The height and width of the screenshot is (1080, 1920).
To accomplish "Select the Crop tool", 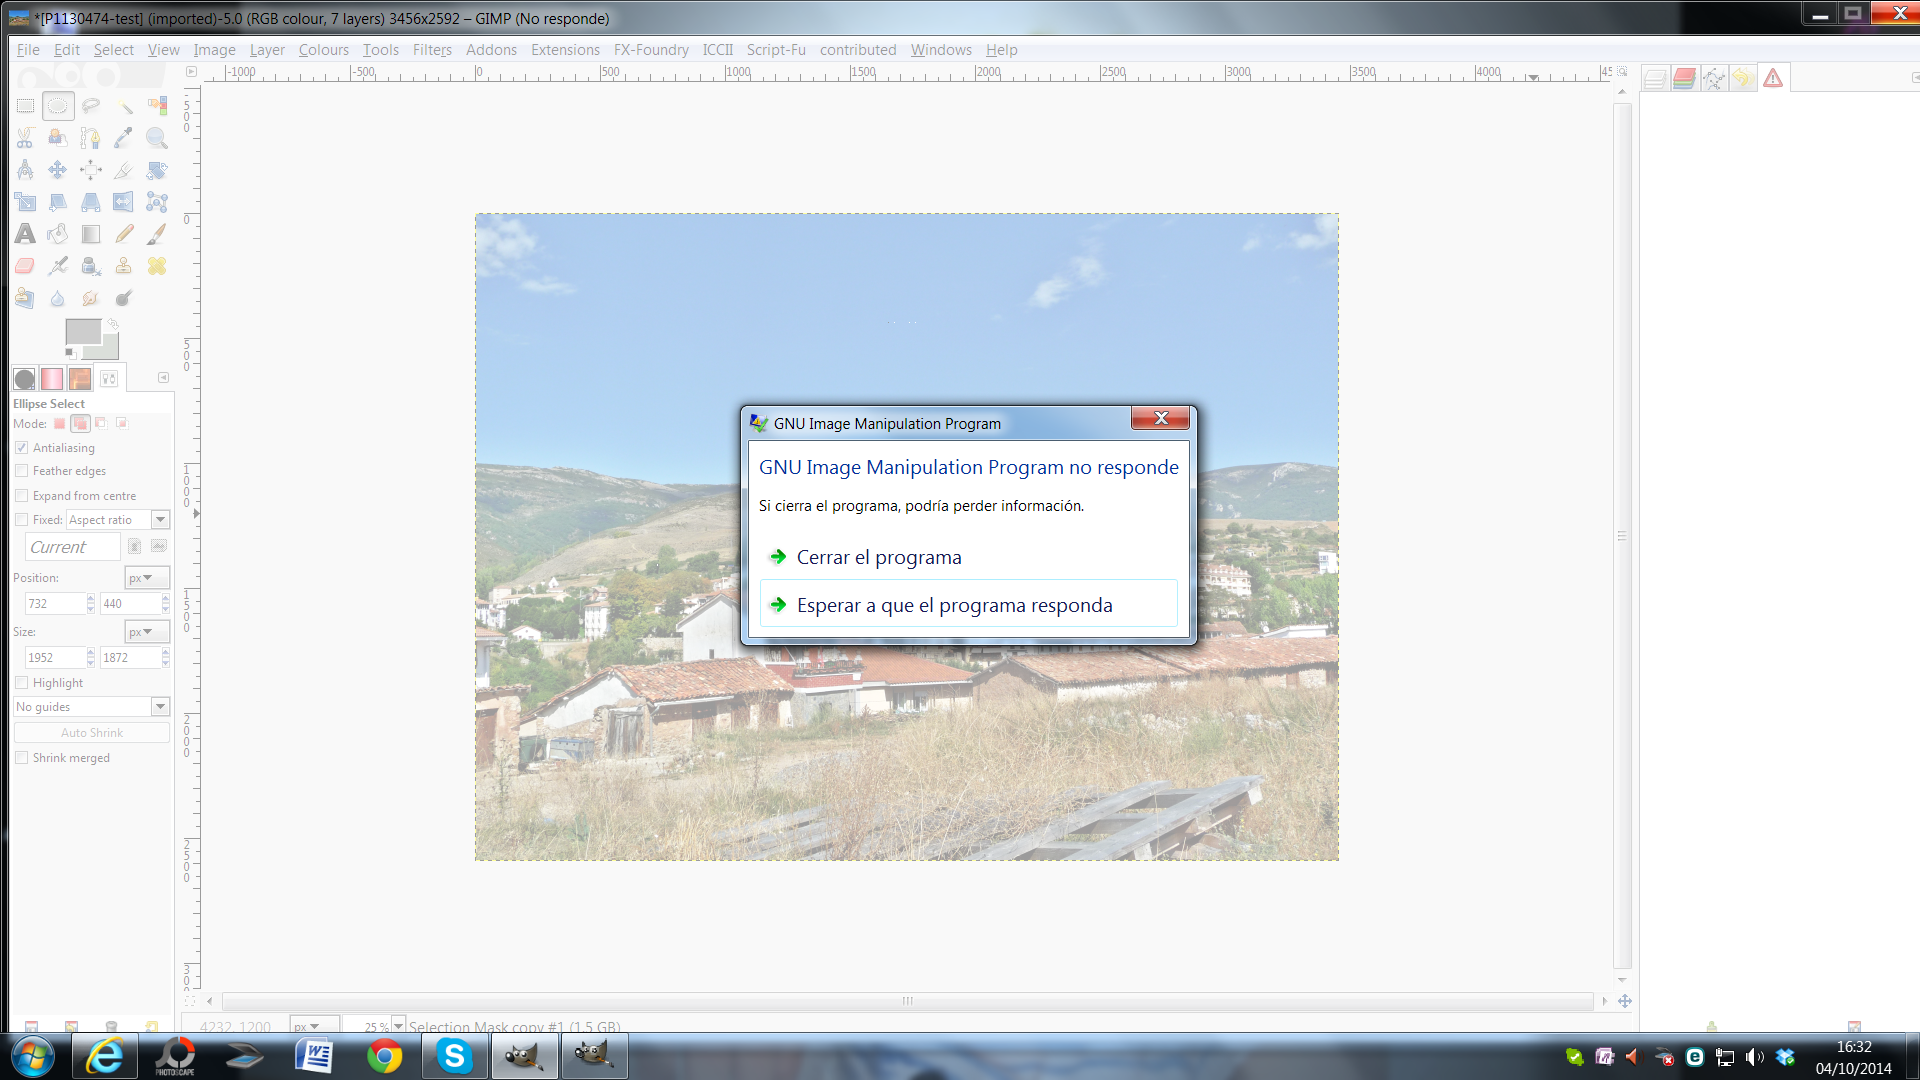I will (x=124, y=170).
